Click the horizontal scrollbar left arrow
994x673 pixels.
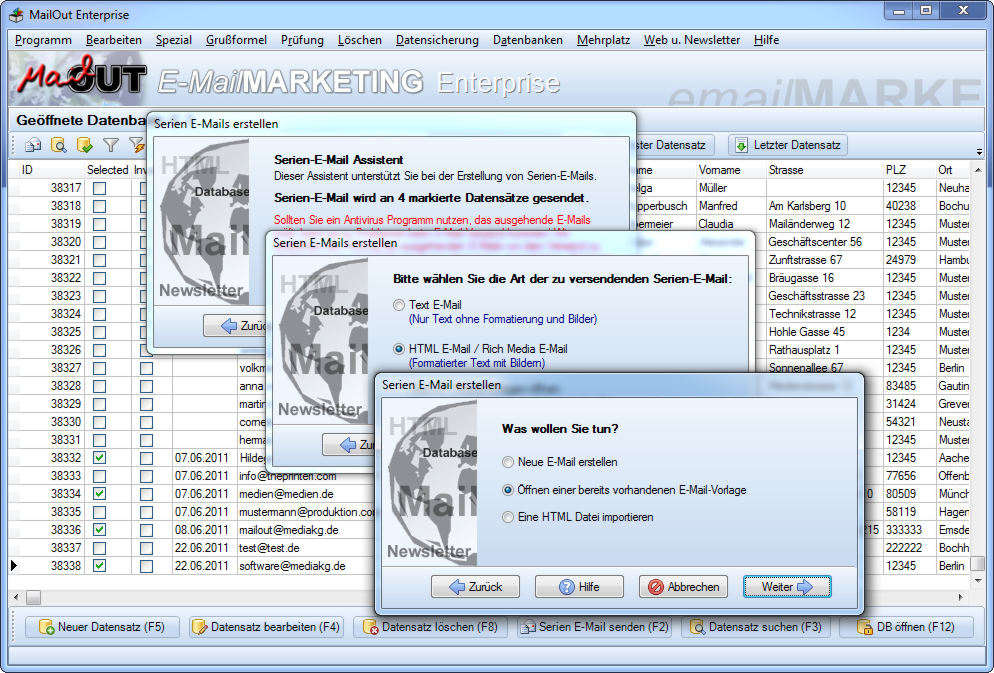16,597
